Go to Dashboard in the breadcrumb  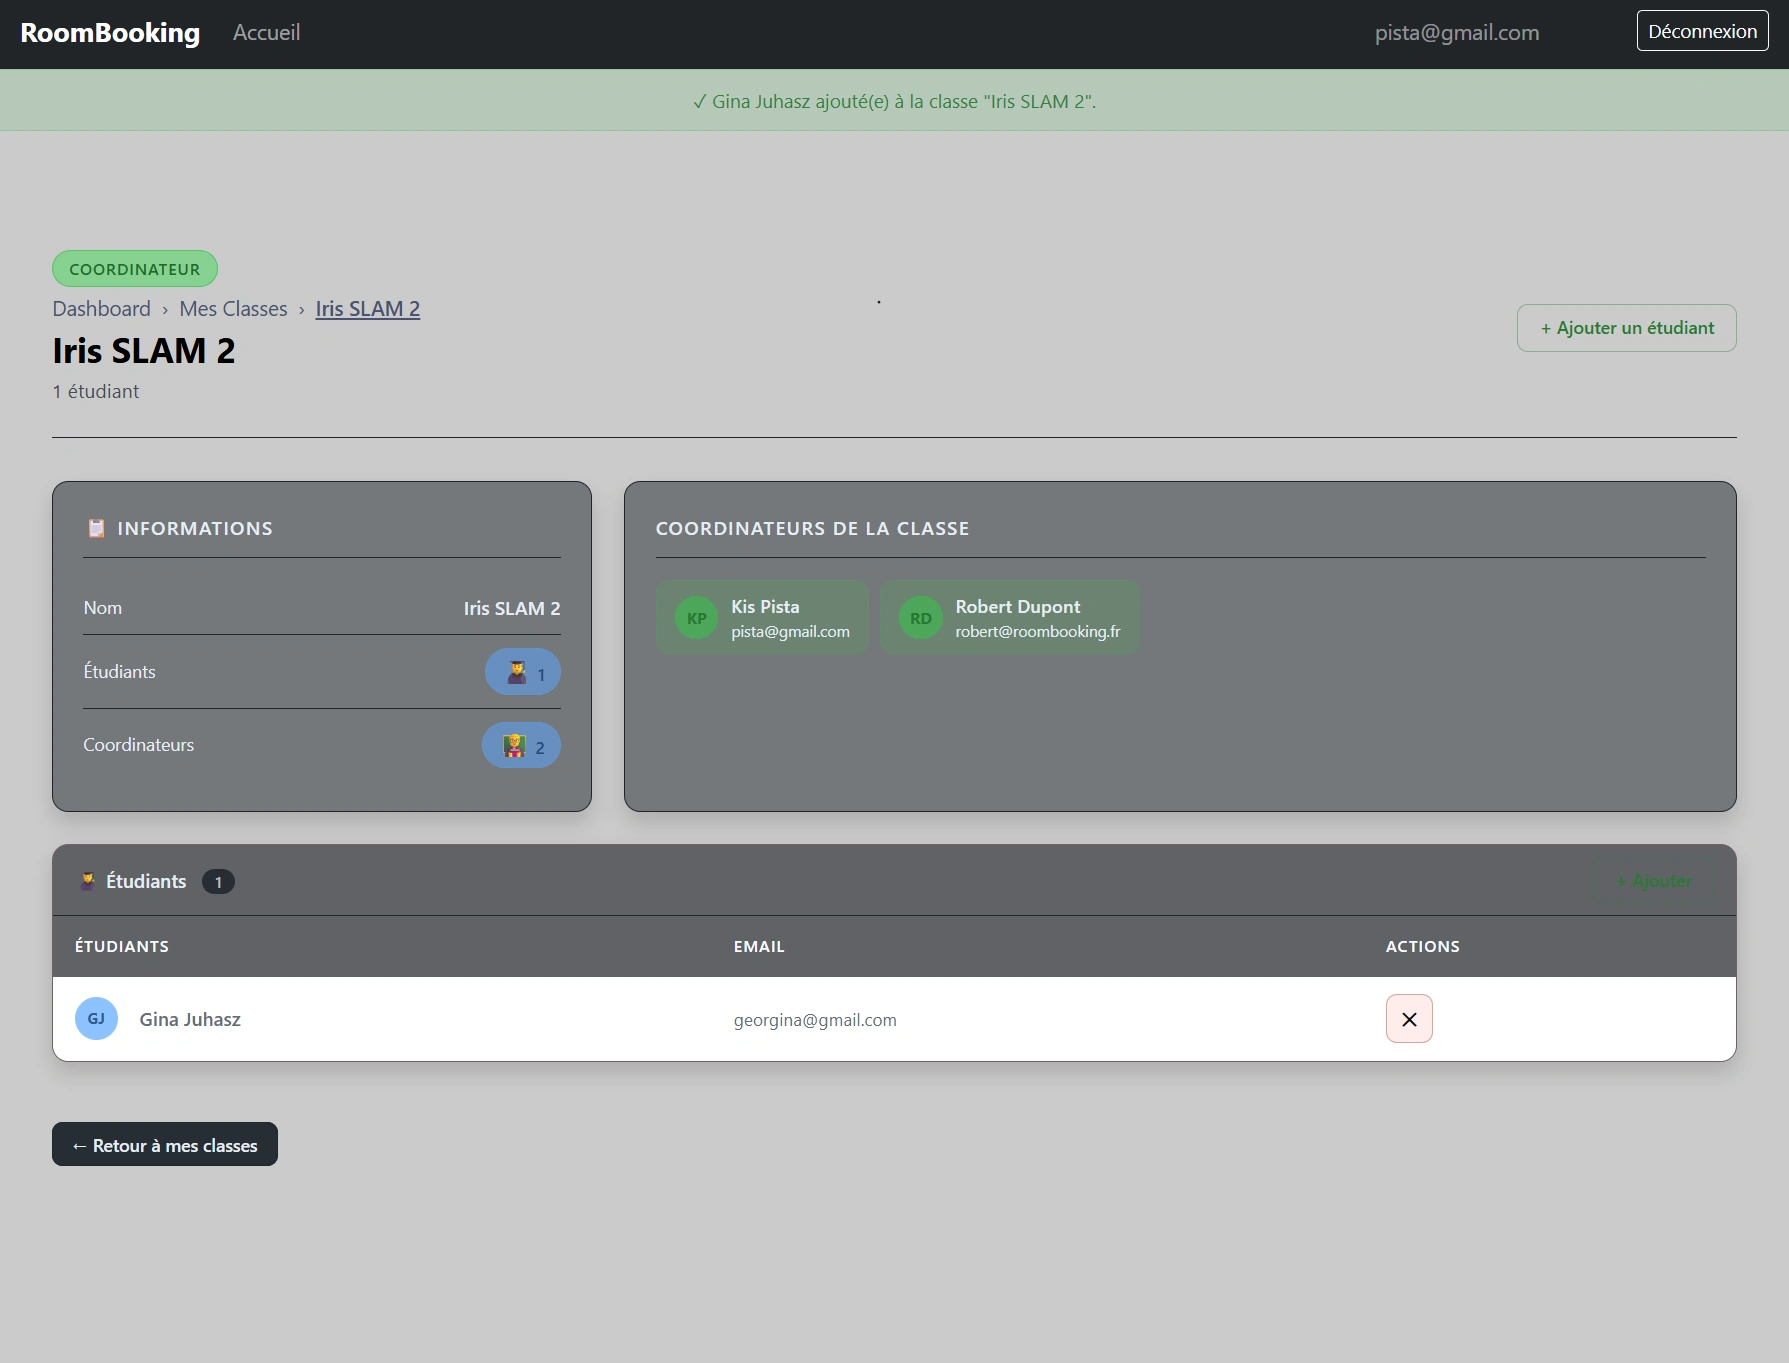click(101, 309)
